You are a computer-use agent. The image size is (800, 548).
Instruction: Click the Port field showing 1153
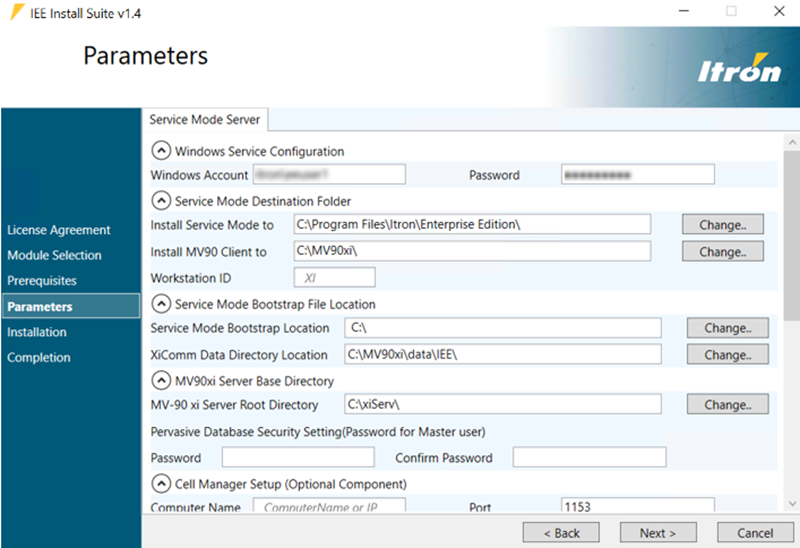(638, 505)
